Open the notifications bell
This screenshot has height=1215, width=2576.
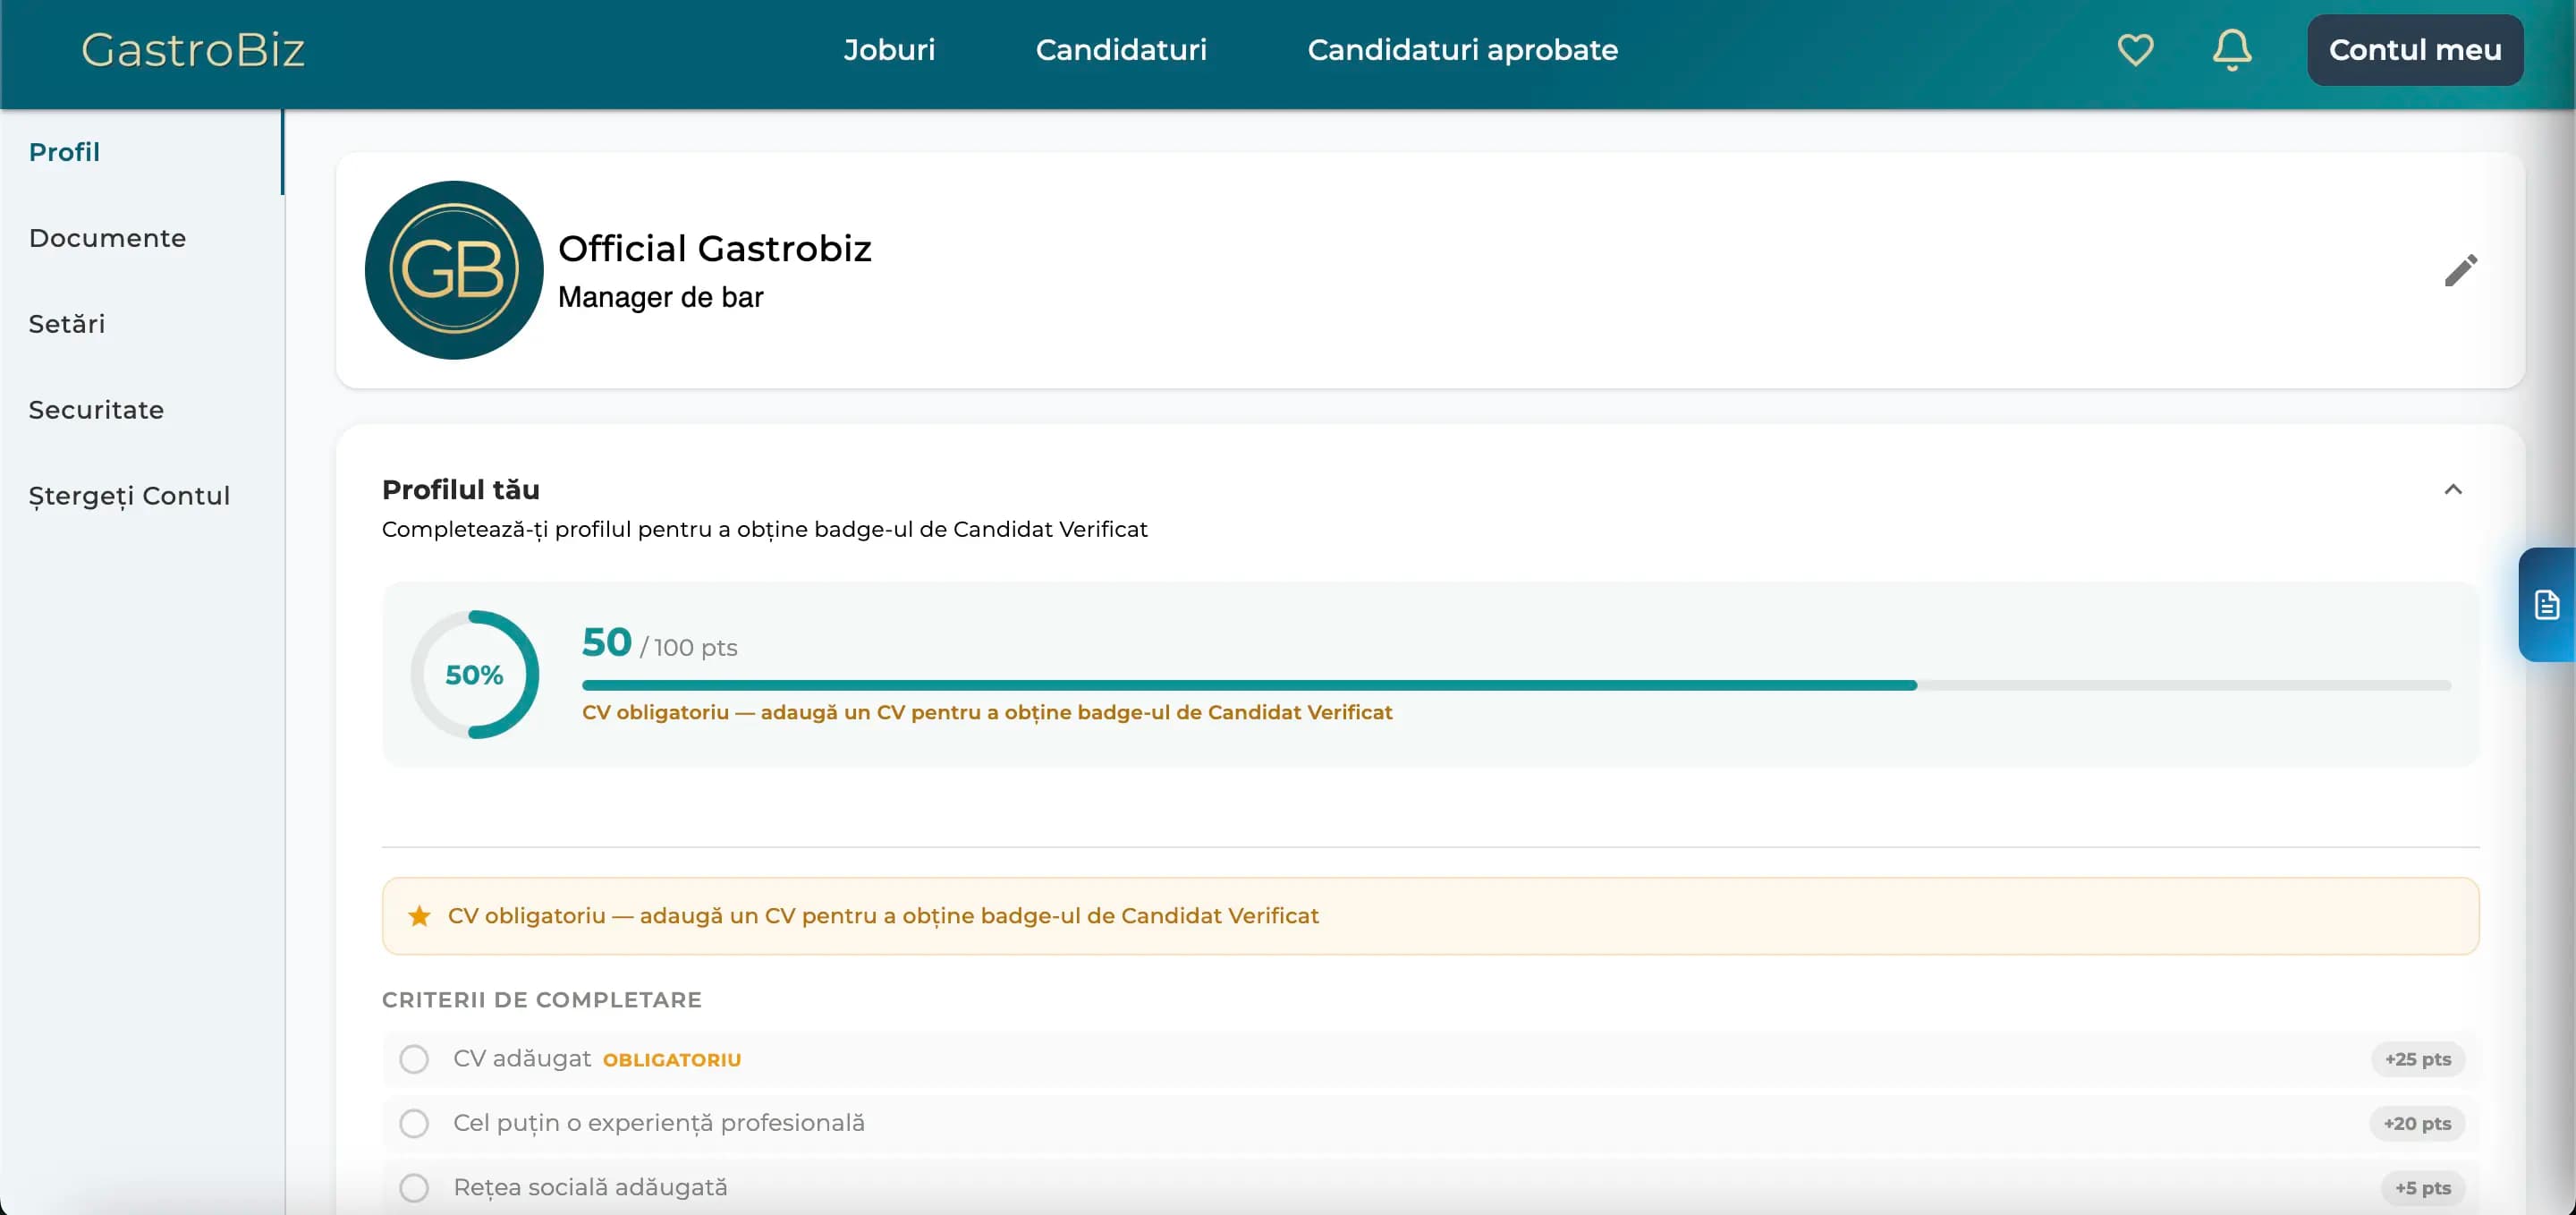coord(2231,50)
